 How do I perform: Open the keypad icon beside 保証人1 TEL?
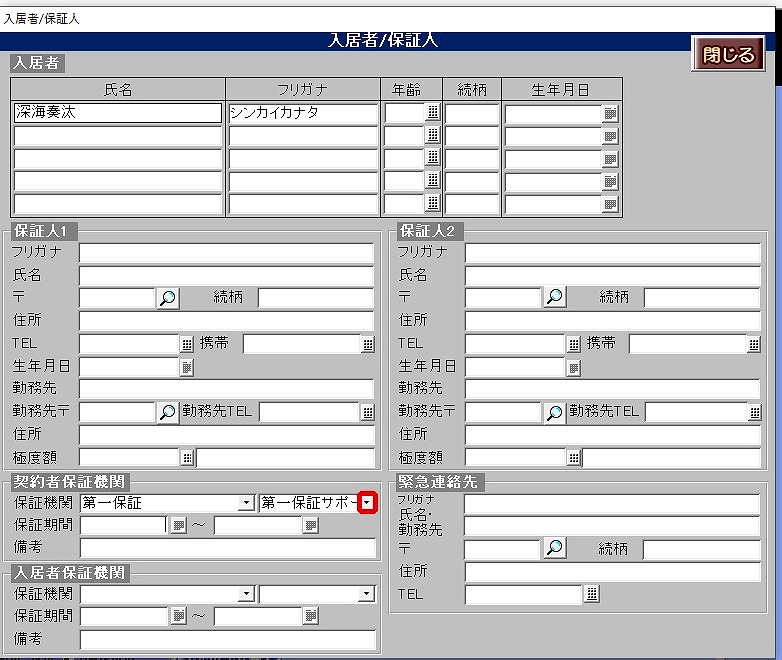click(186, 344)
